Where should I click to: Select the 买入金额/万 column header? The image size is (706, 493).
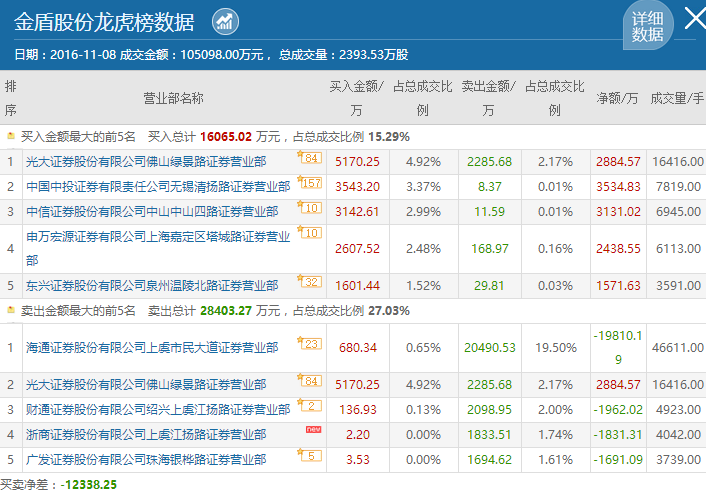pos(356,98)
